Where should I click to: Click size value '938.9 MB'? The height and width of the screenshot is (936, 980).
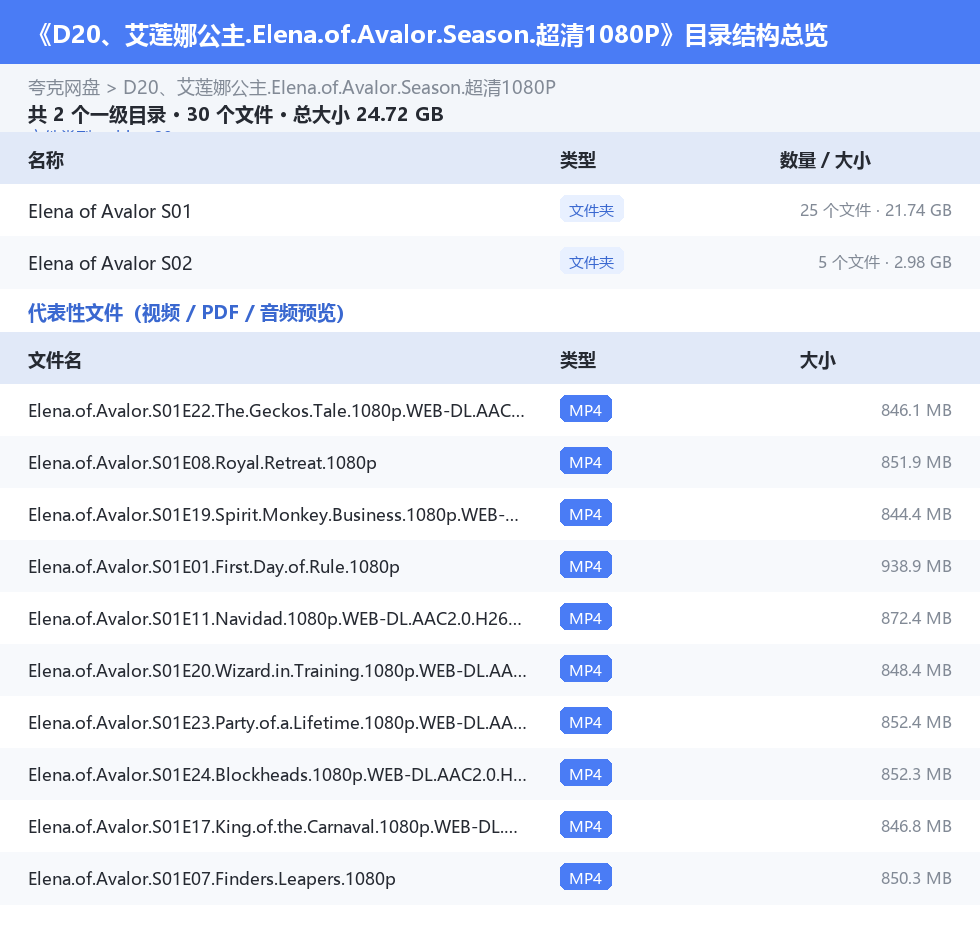916,565
